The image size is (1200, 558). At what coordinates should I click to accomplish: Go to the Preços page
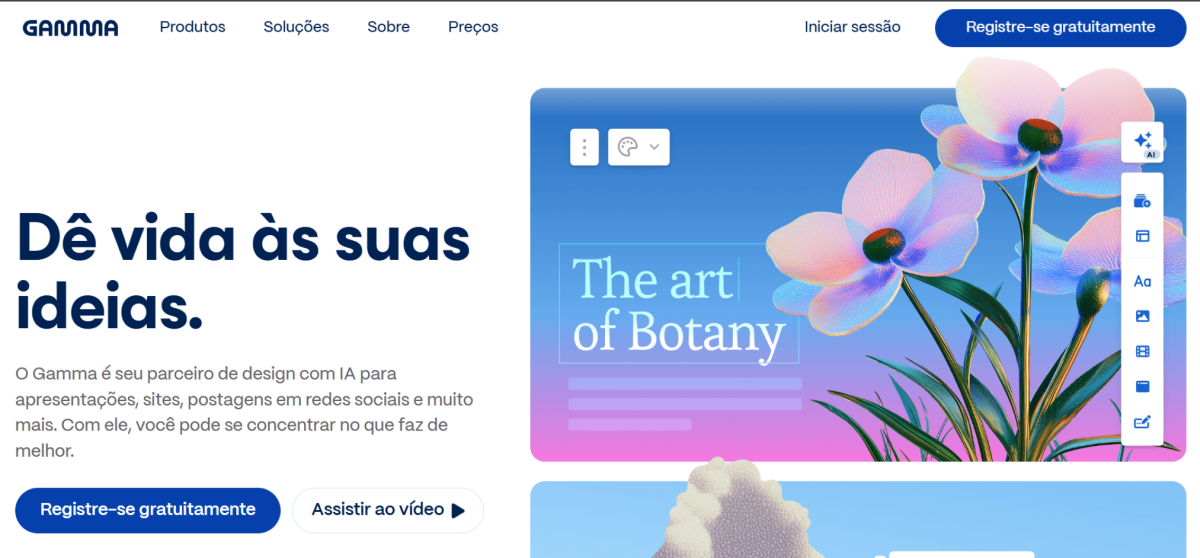(x=474, y=27)
